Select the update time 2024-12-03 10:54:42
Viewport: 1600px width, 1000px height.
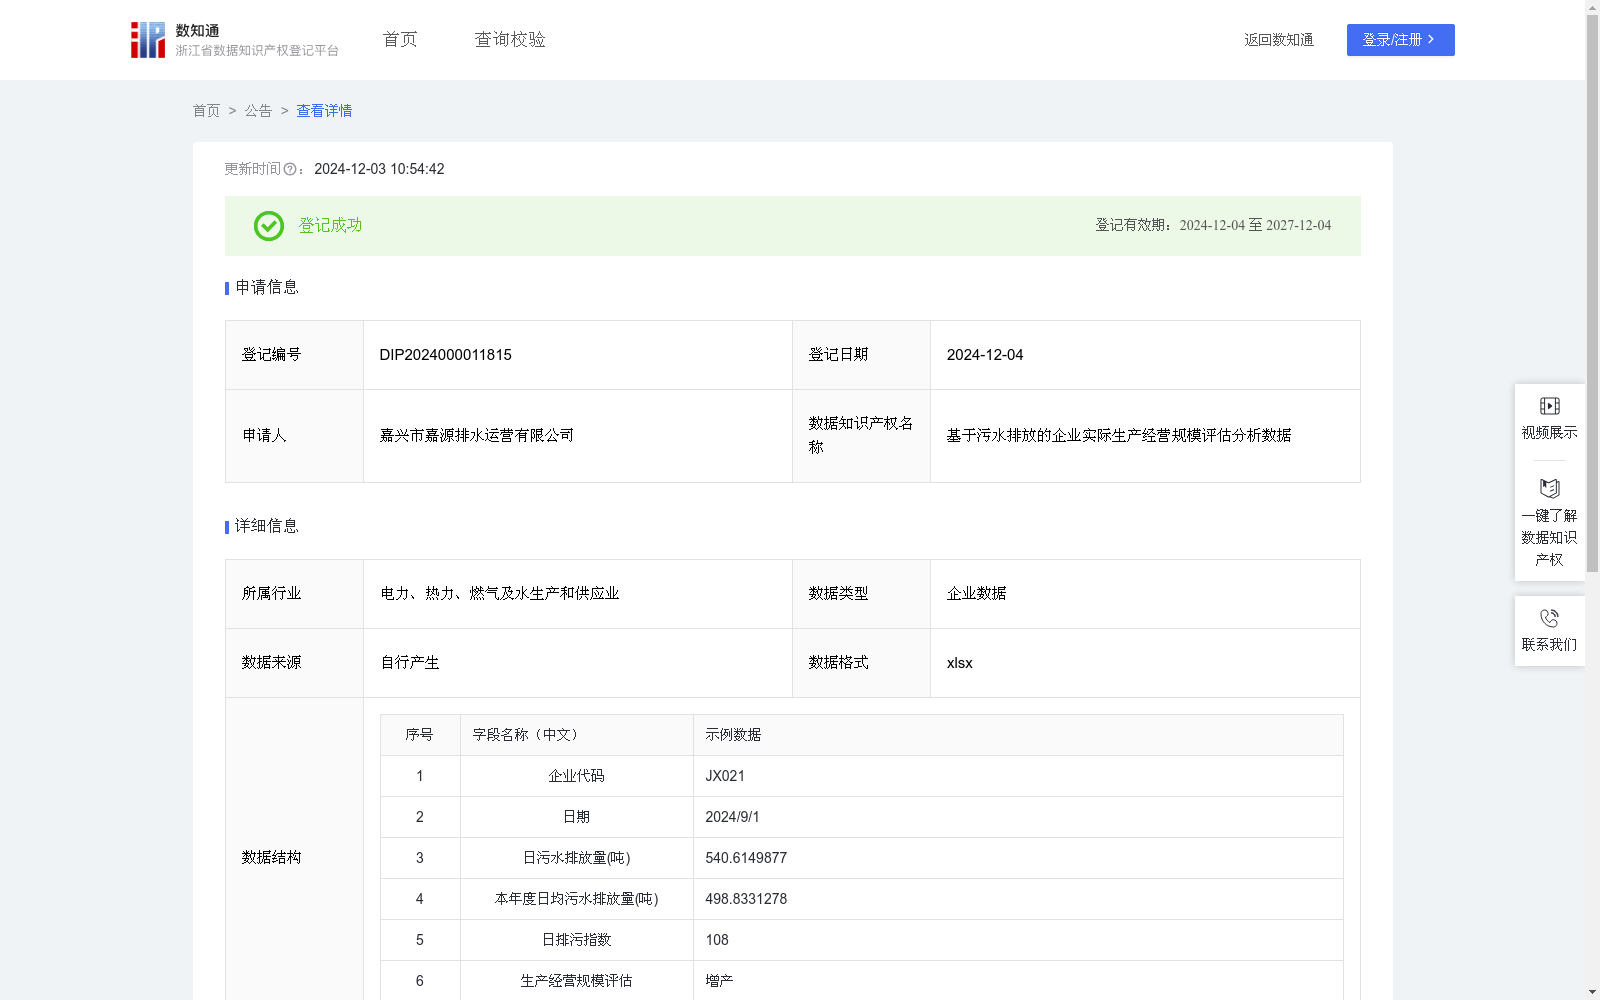[379, 169]
